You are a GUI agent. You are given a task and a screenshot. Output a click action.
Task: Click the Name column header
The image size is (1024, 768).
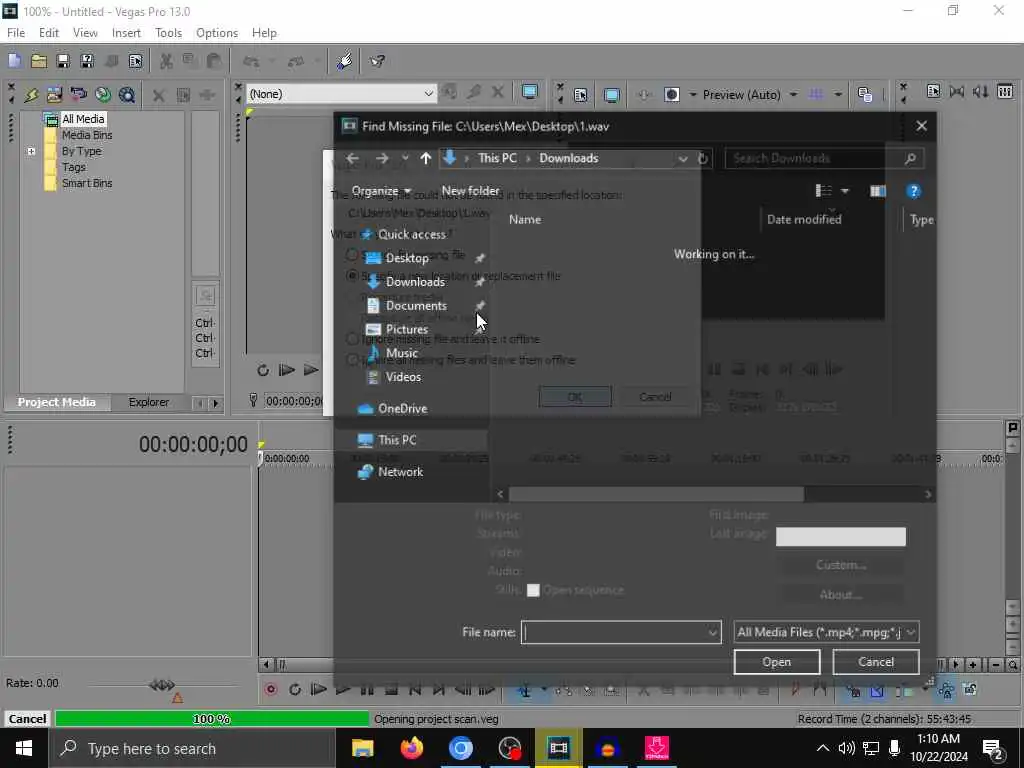tap(524, 219)
